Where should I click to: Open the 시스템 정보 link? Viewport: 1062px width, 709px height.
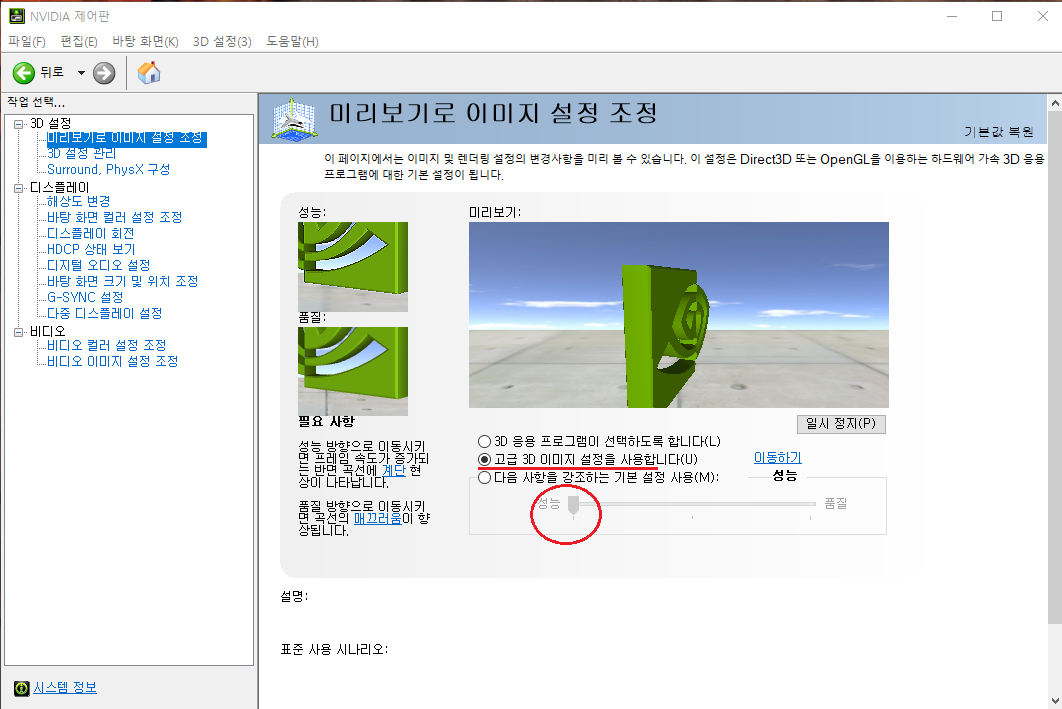(65, 687)
